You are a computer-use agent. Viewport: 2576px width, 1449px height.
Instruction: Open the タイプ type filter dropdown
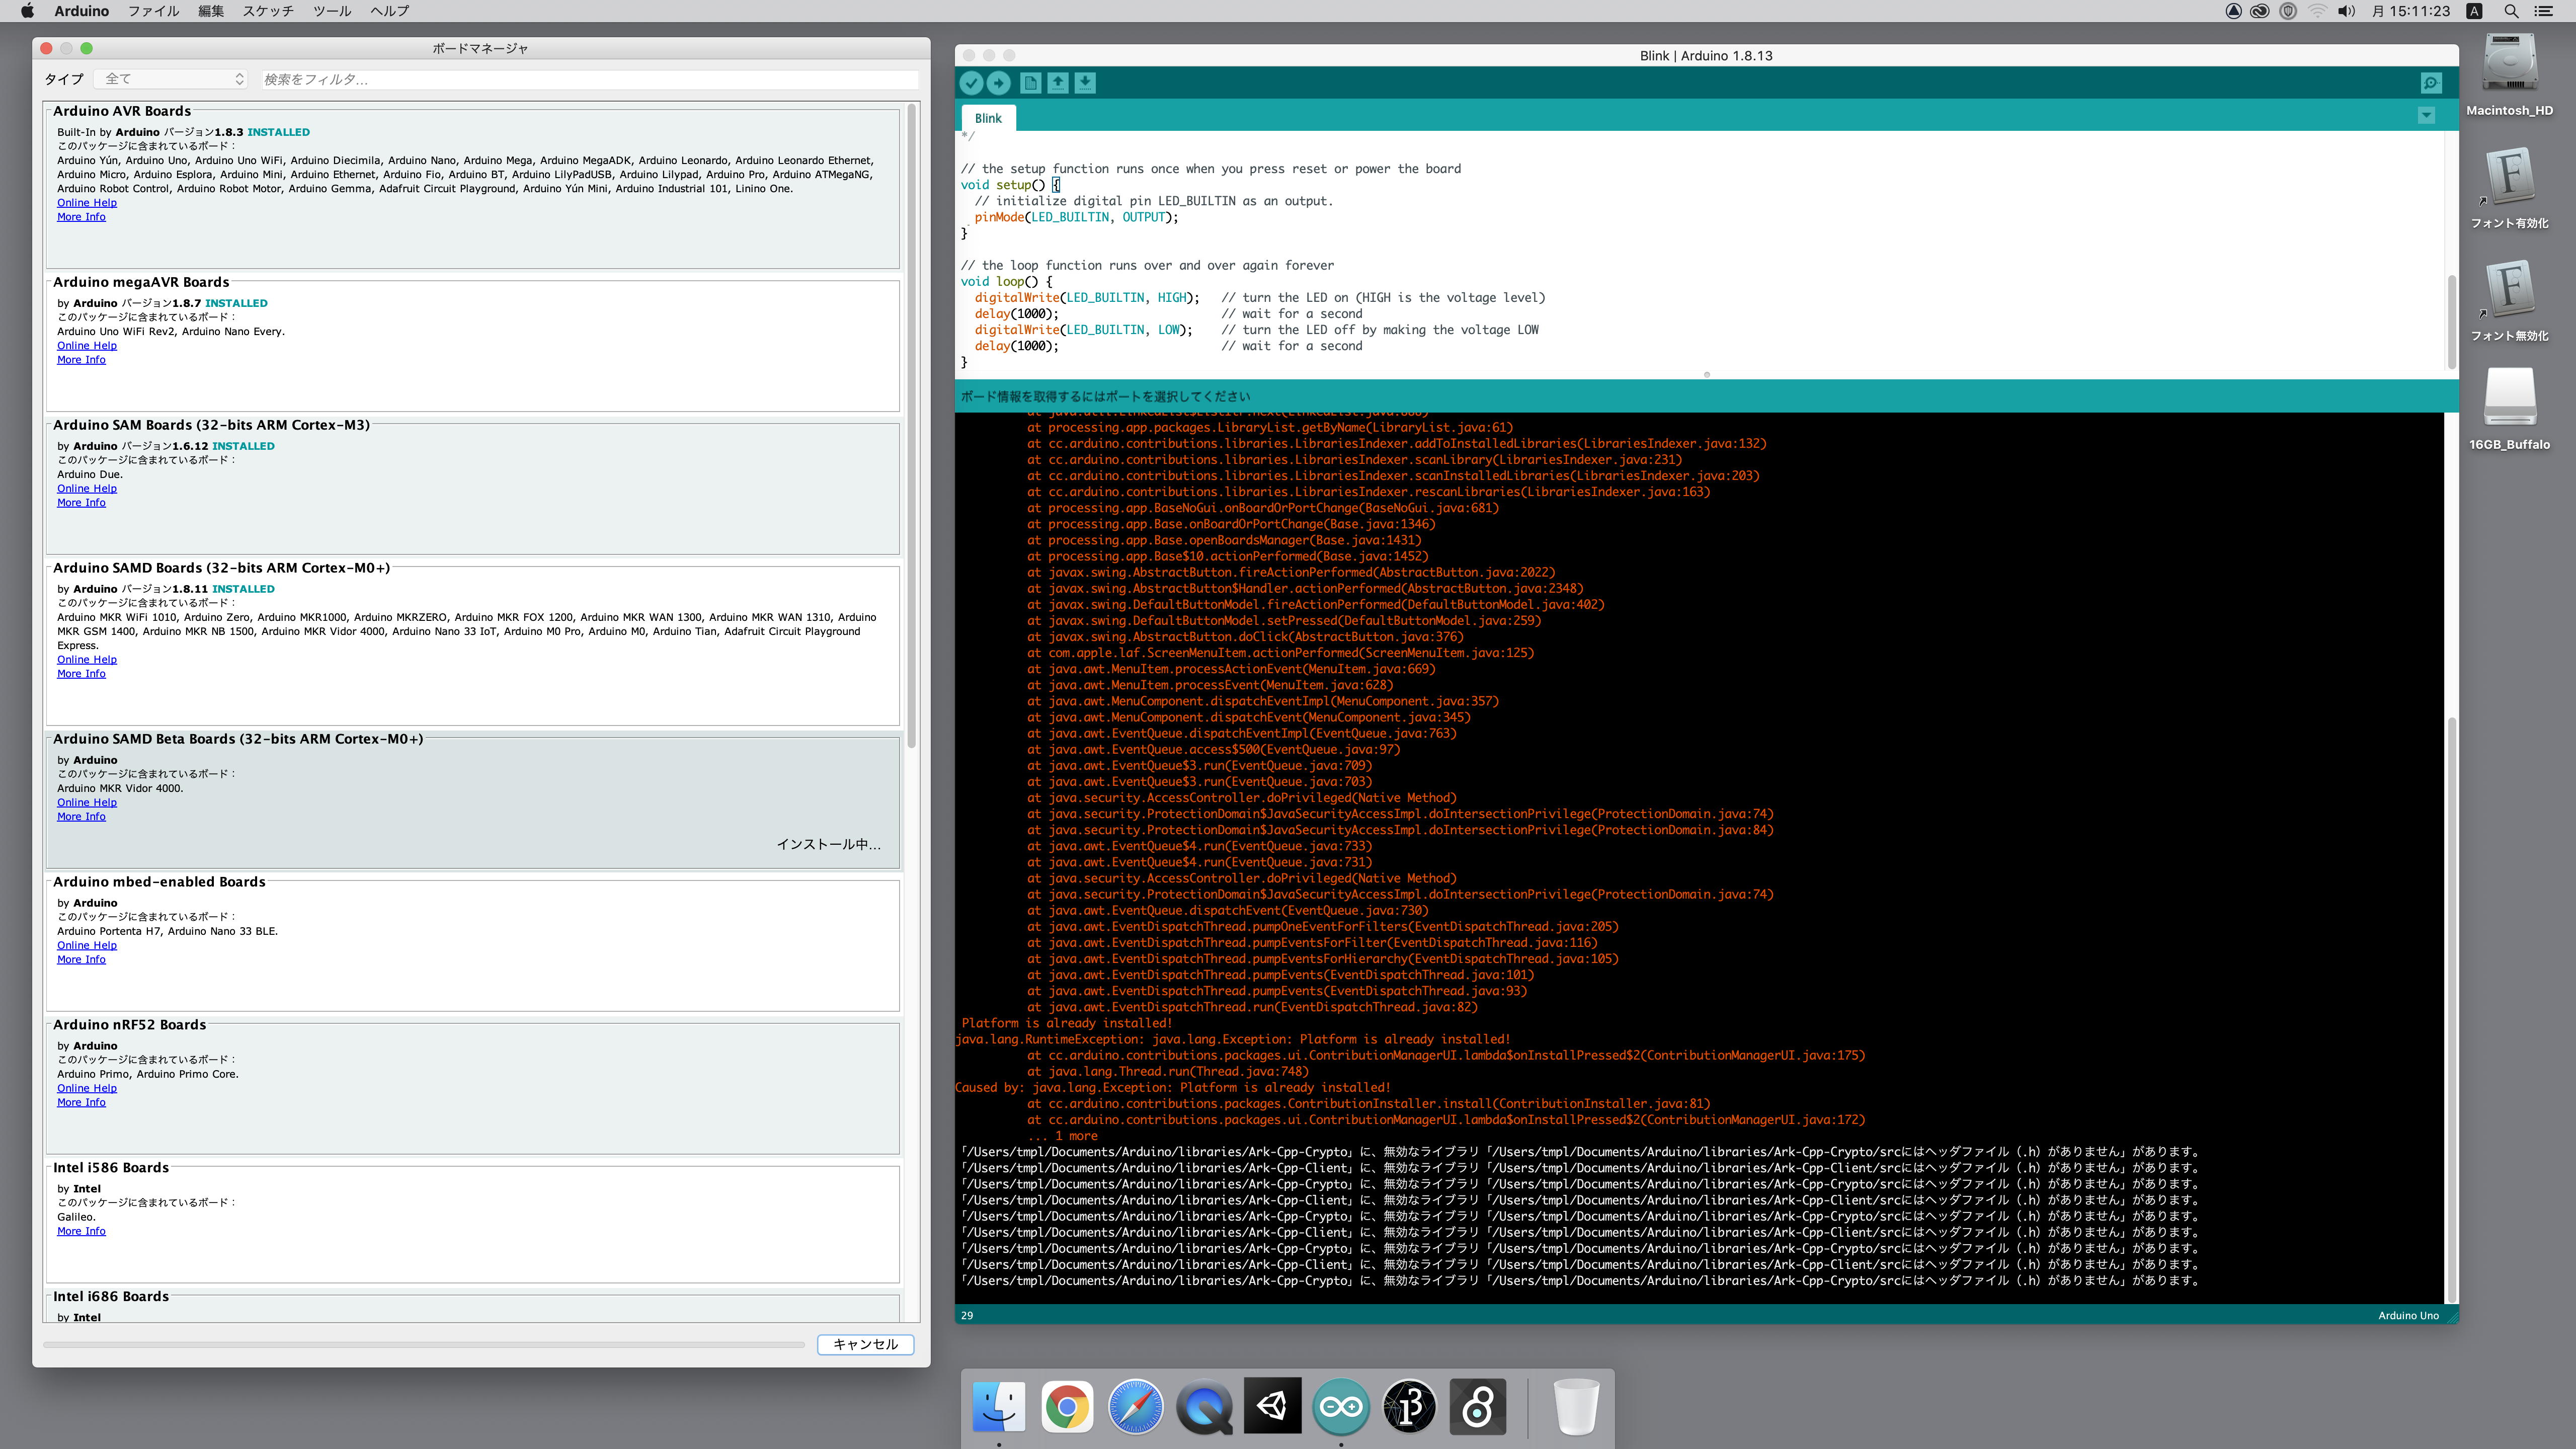coord(171,79)
